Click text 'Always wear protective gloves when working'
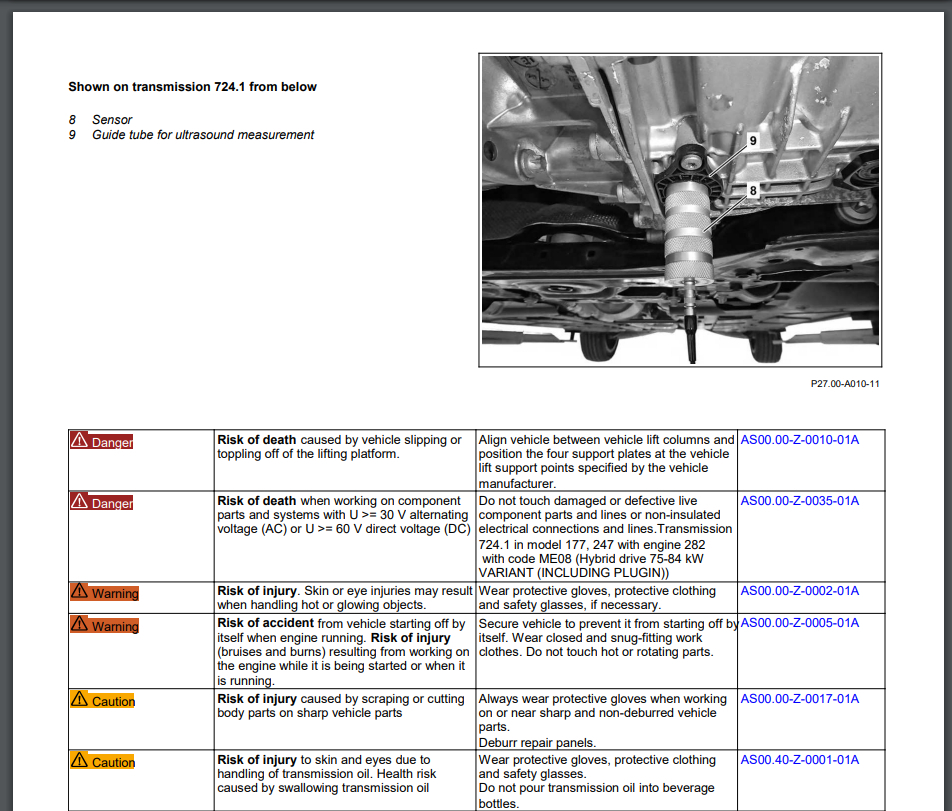952x811 pixels. coord(602,699)
